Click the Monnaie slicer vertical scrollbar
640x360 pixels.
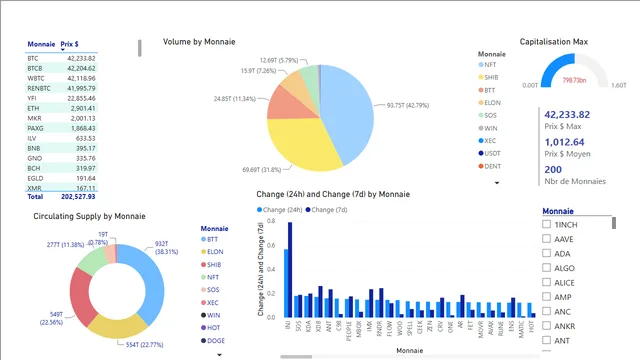pyautogui.click(x=613, y=223)
